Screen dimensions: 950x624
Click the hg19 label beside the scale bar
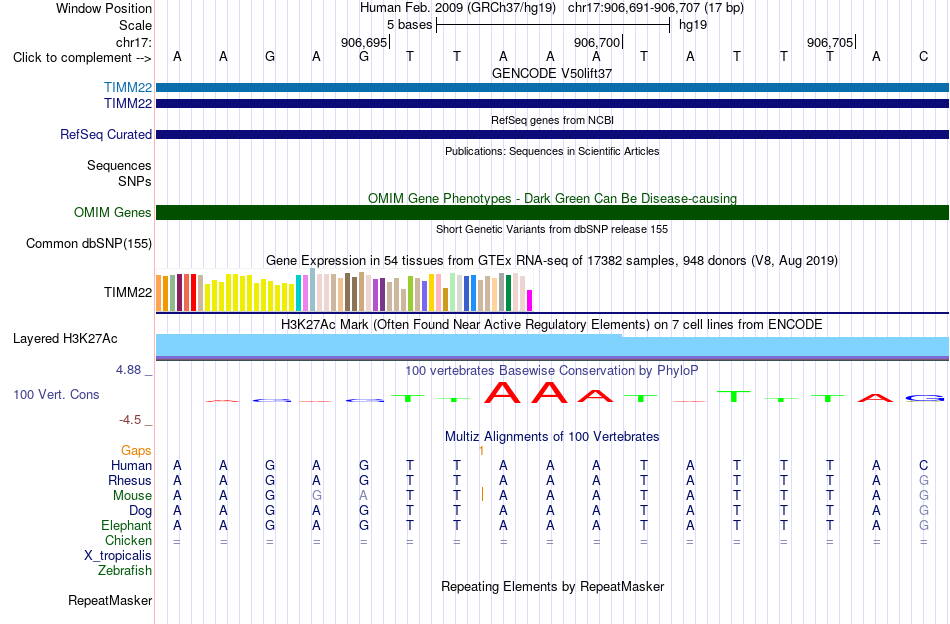[693, 25]
